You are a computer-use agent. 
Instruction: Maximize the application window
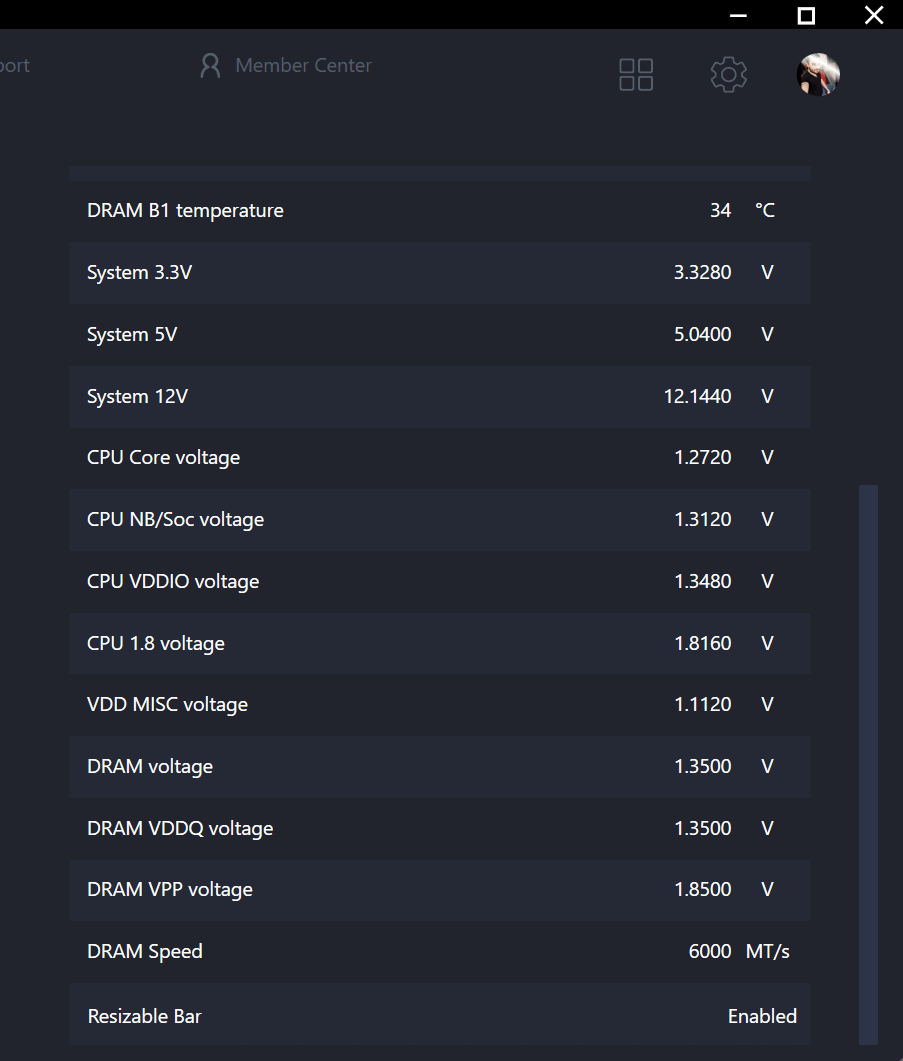click(806, 15)
